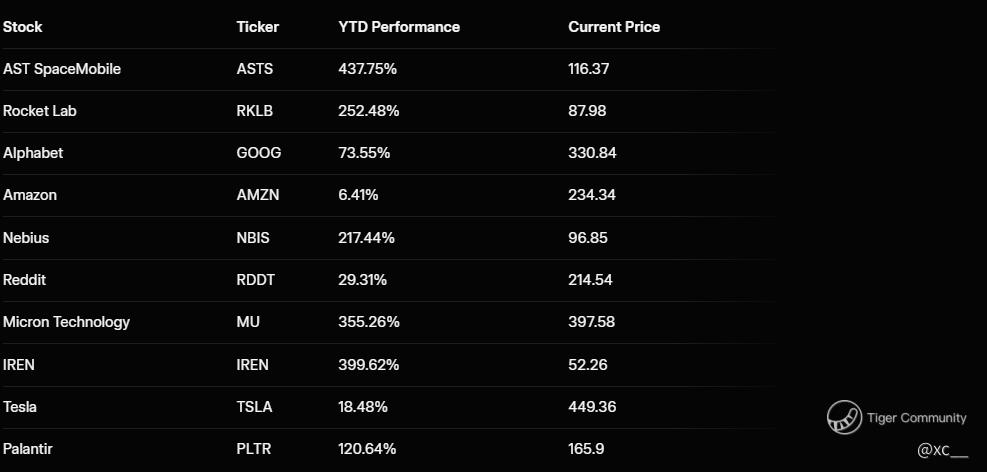Click IREN's 399.62% YTD performance value
Viewport: 987px width, 472px height.
369,364
